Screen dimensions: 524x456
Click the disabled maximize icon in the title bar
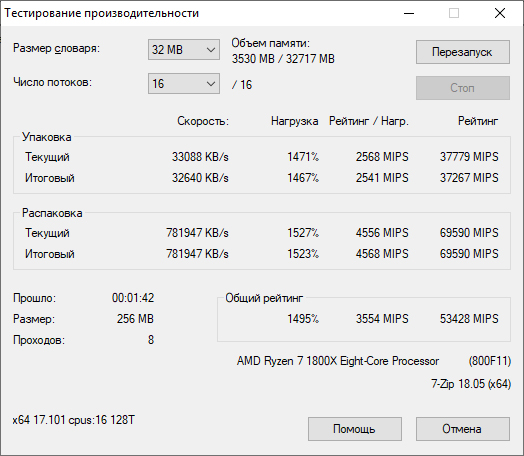point(454,13)
